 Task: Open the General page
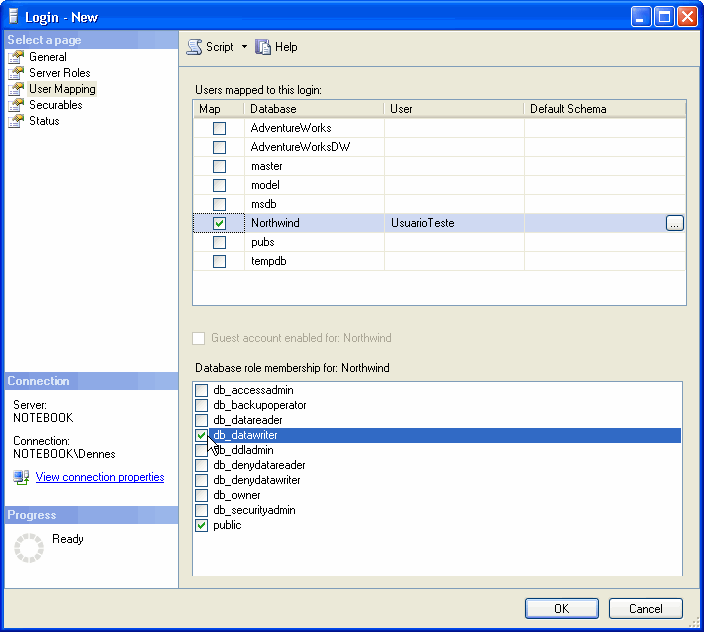[x=47, y=57]
